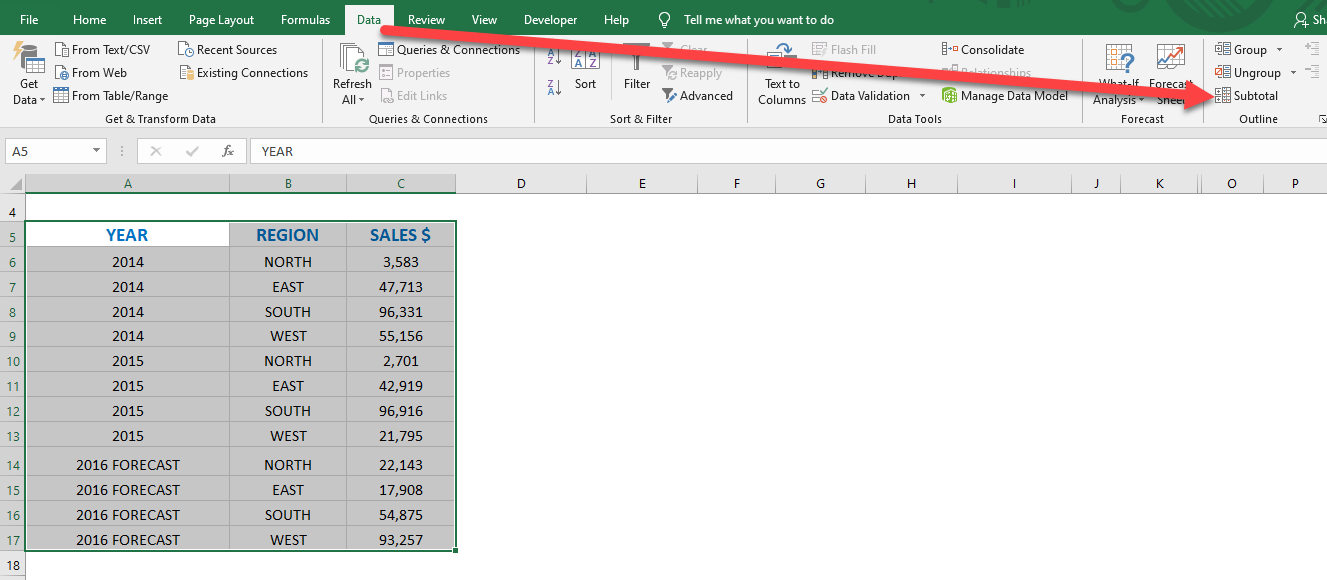
Task: Import data From Text/CSV
Action: click(x=102, y=49)
